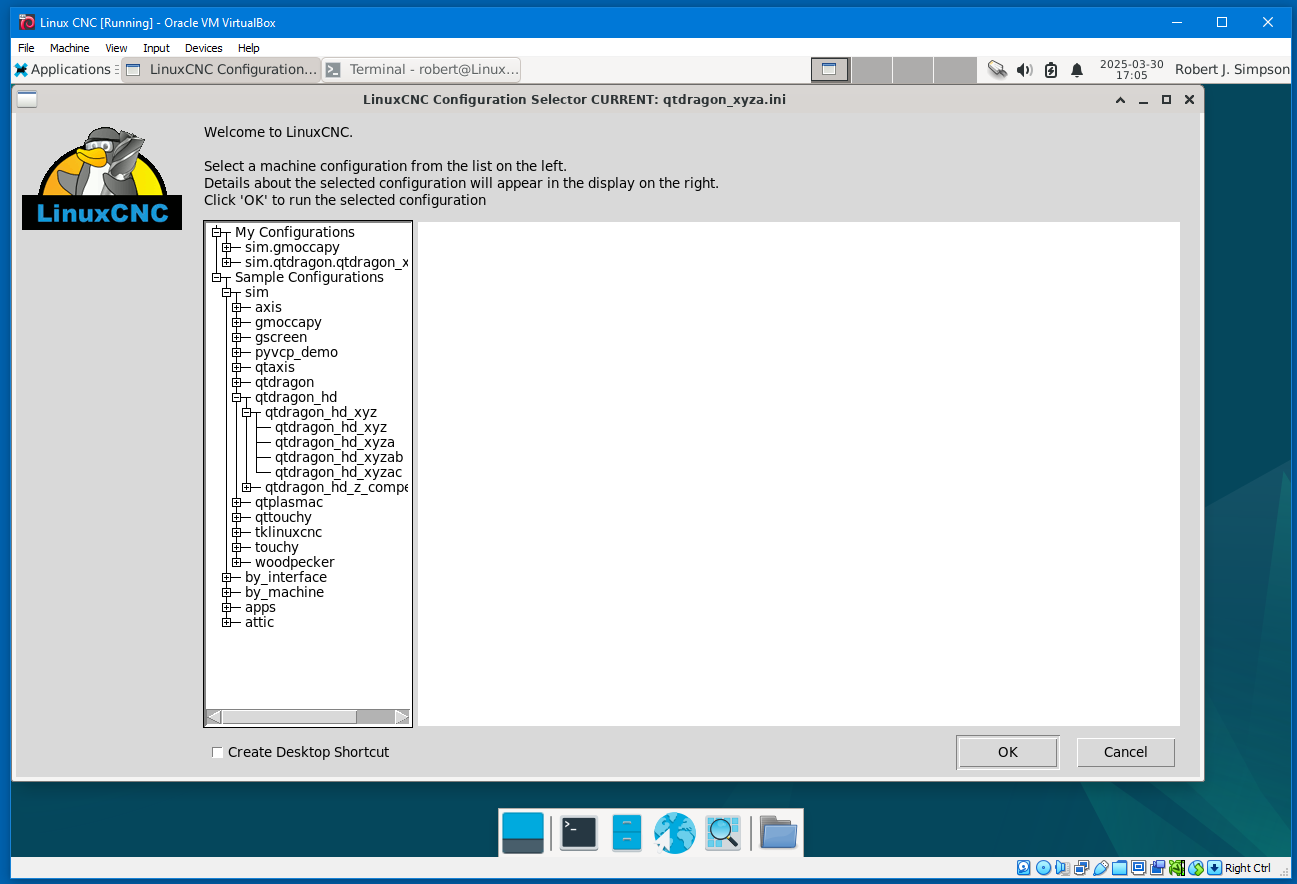Open the home folder icon in dock
Image resolution: width=1297 pixels, height=884 pixels.
(777, 832)
